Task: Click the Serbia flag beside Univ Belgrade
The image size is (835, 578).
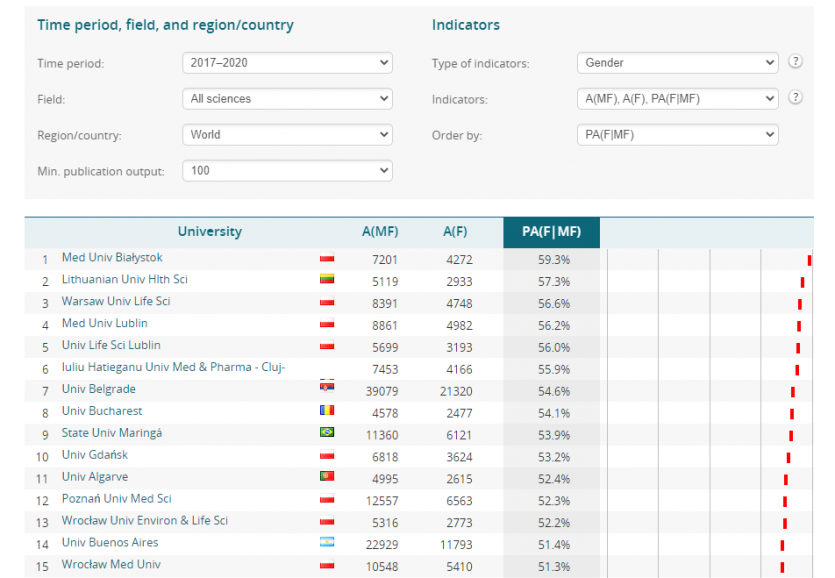Action: [327, 390]
